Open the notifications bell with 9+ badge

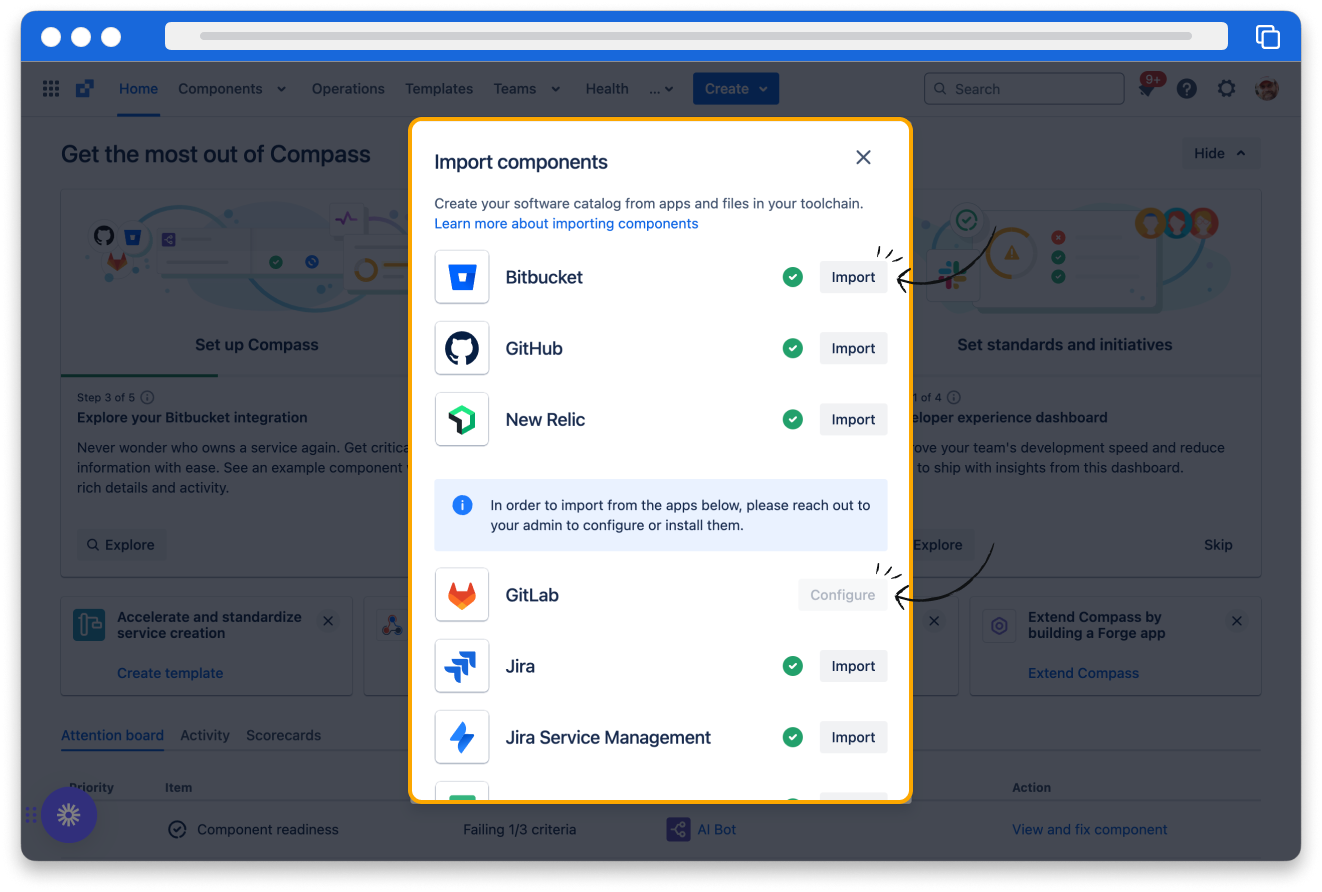click(x=1147, y=88)
